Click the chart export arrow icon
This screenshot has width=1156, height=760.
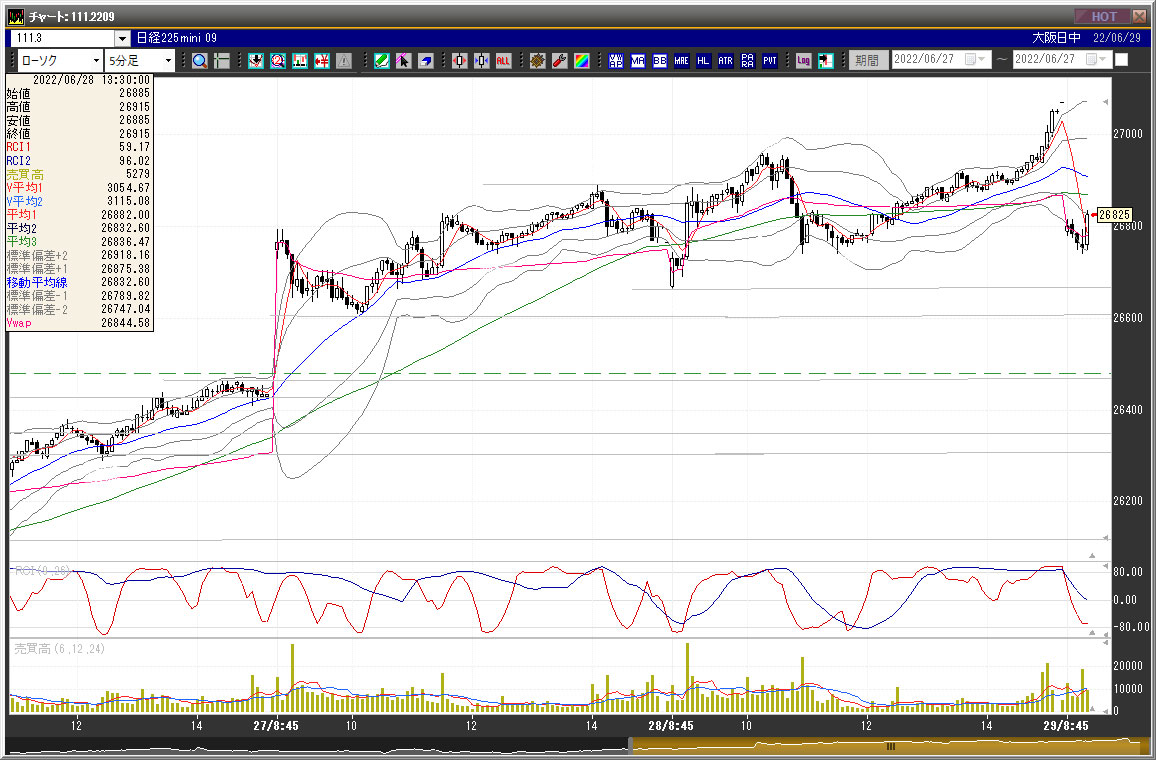(x=826, y=60)
